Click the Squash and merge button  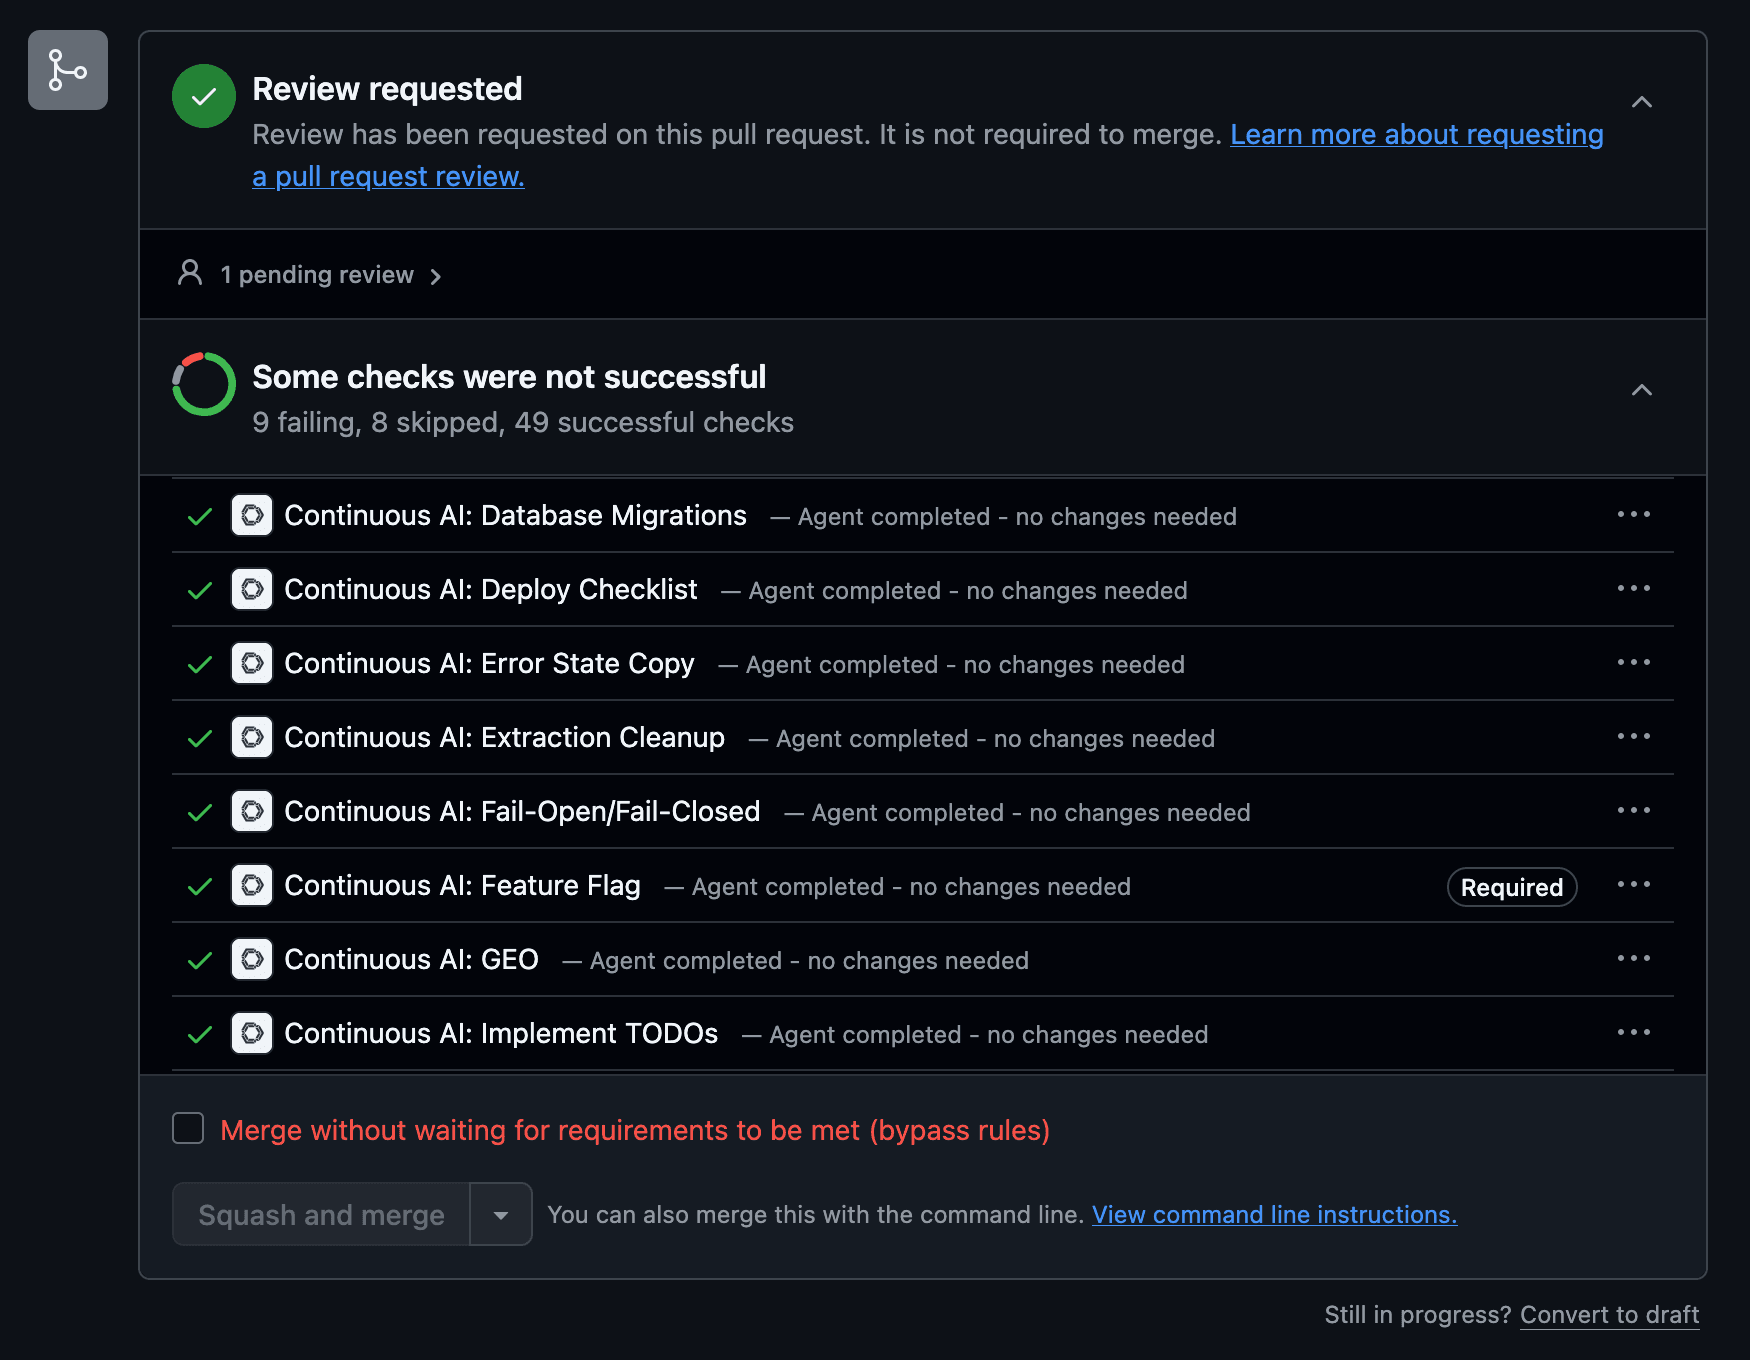[x=320, y=1214]
